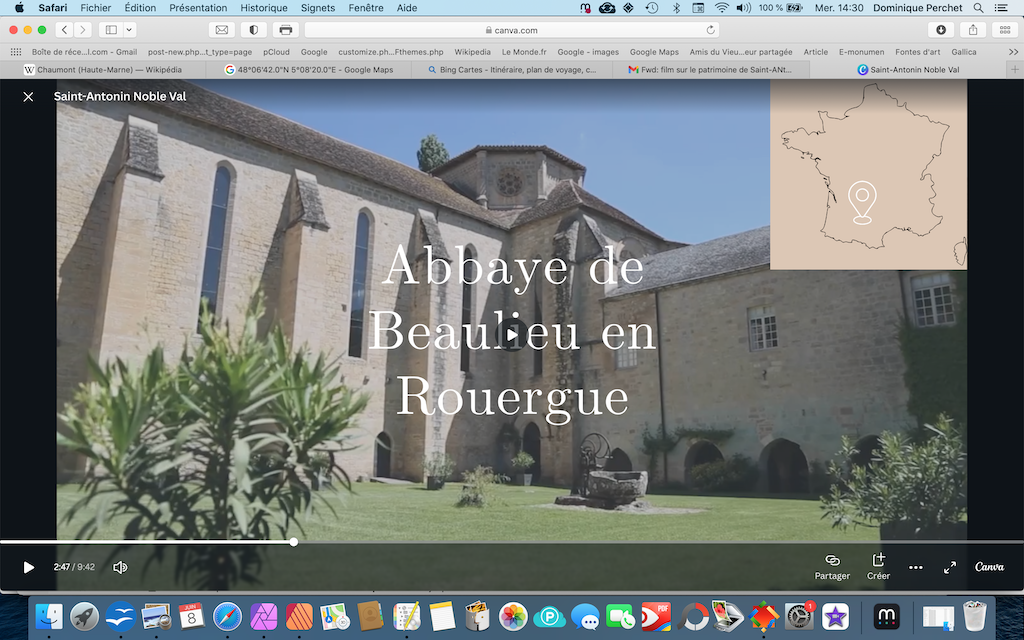
Task: Show Safari tab overview button
Action: pyautogui.click(x=1005, y=29)
